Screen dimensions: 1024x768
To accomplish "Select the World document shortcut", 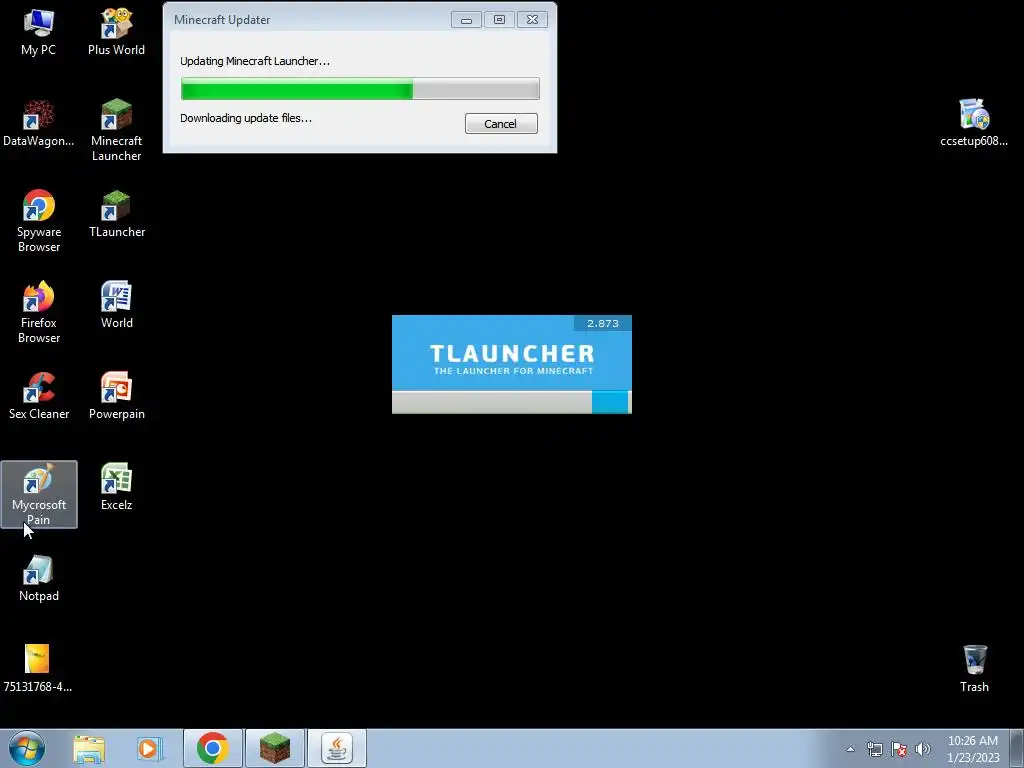I will click(116, 304).
